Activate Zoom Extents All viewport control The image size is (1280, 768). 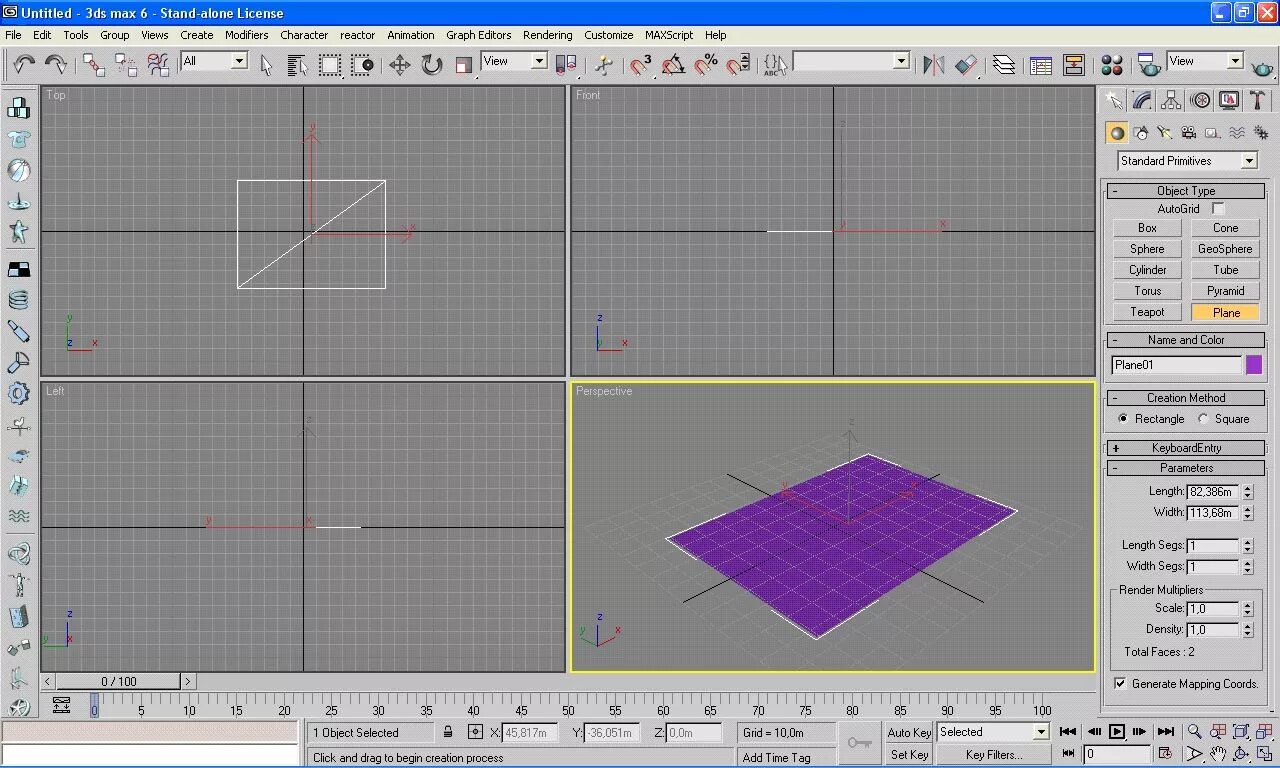[1264, 732]
